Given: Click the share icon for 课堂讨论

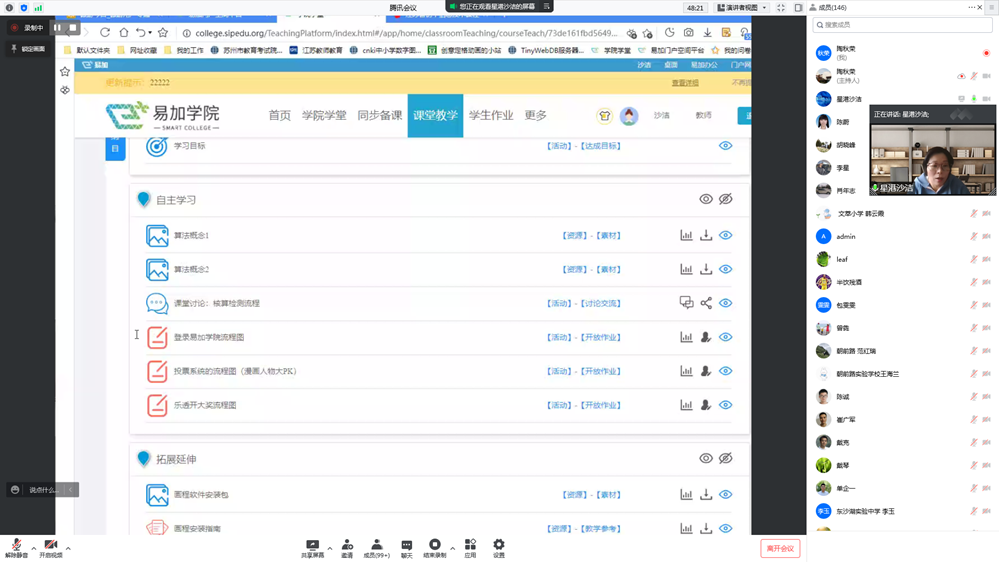Looking at the screenshot, I should click(x=706, y=303).
